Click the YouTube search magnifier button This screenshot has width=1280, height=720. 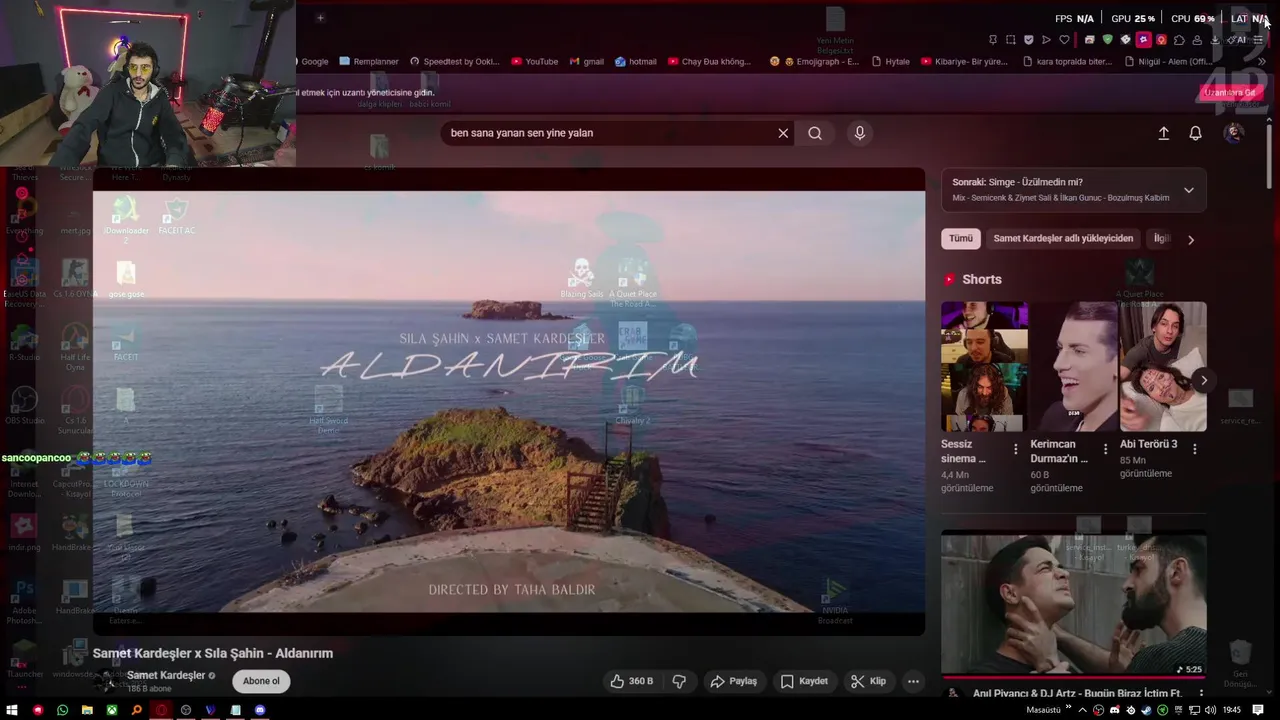pos(815,133)
